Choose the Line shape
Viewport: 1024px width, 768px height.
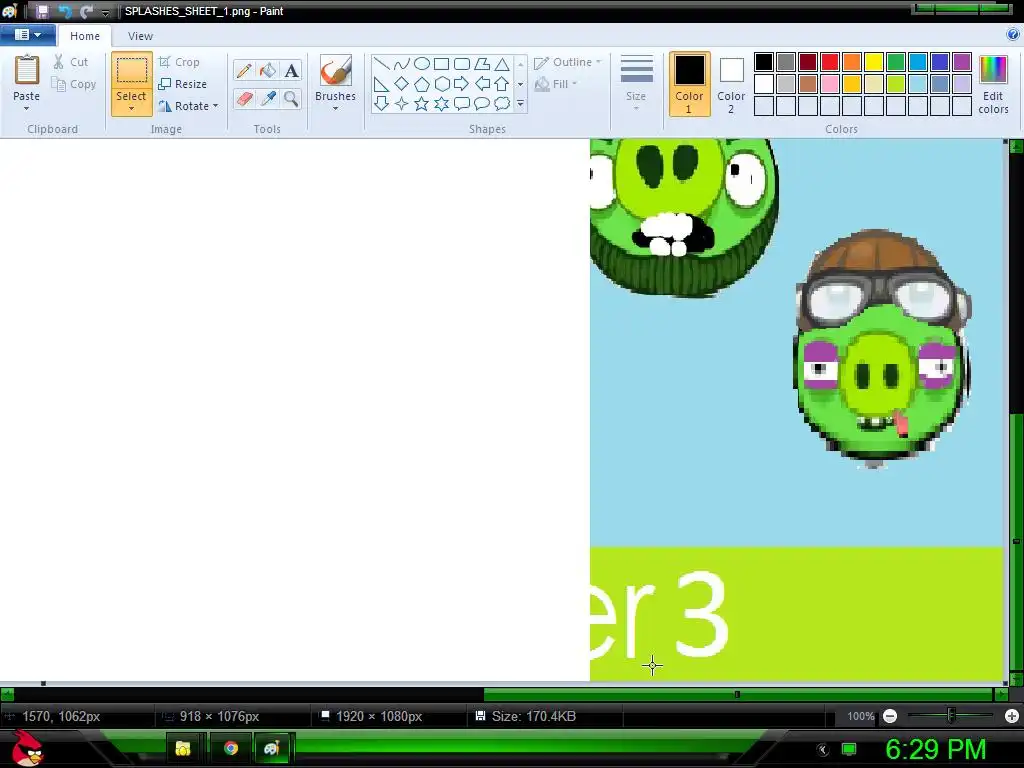382,64
